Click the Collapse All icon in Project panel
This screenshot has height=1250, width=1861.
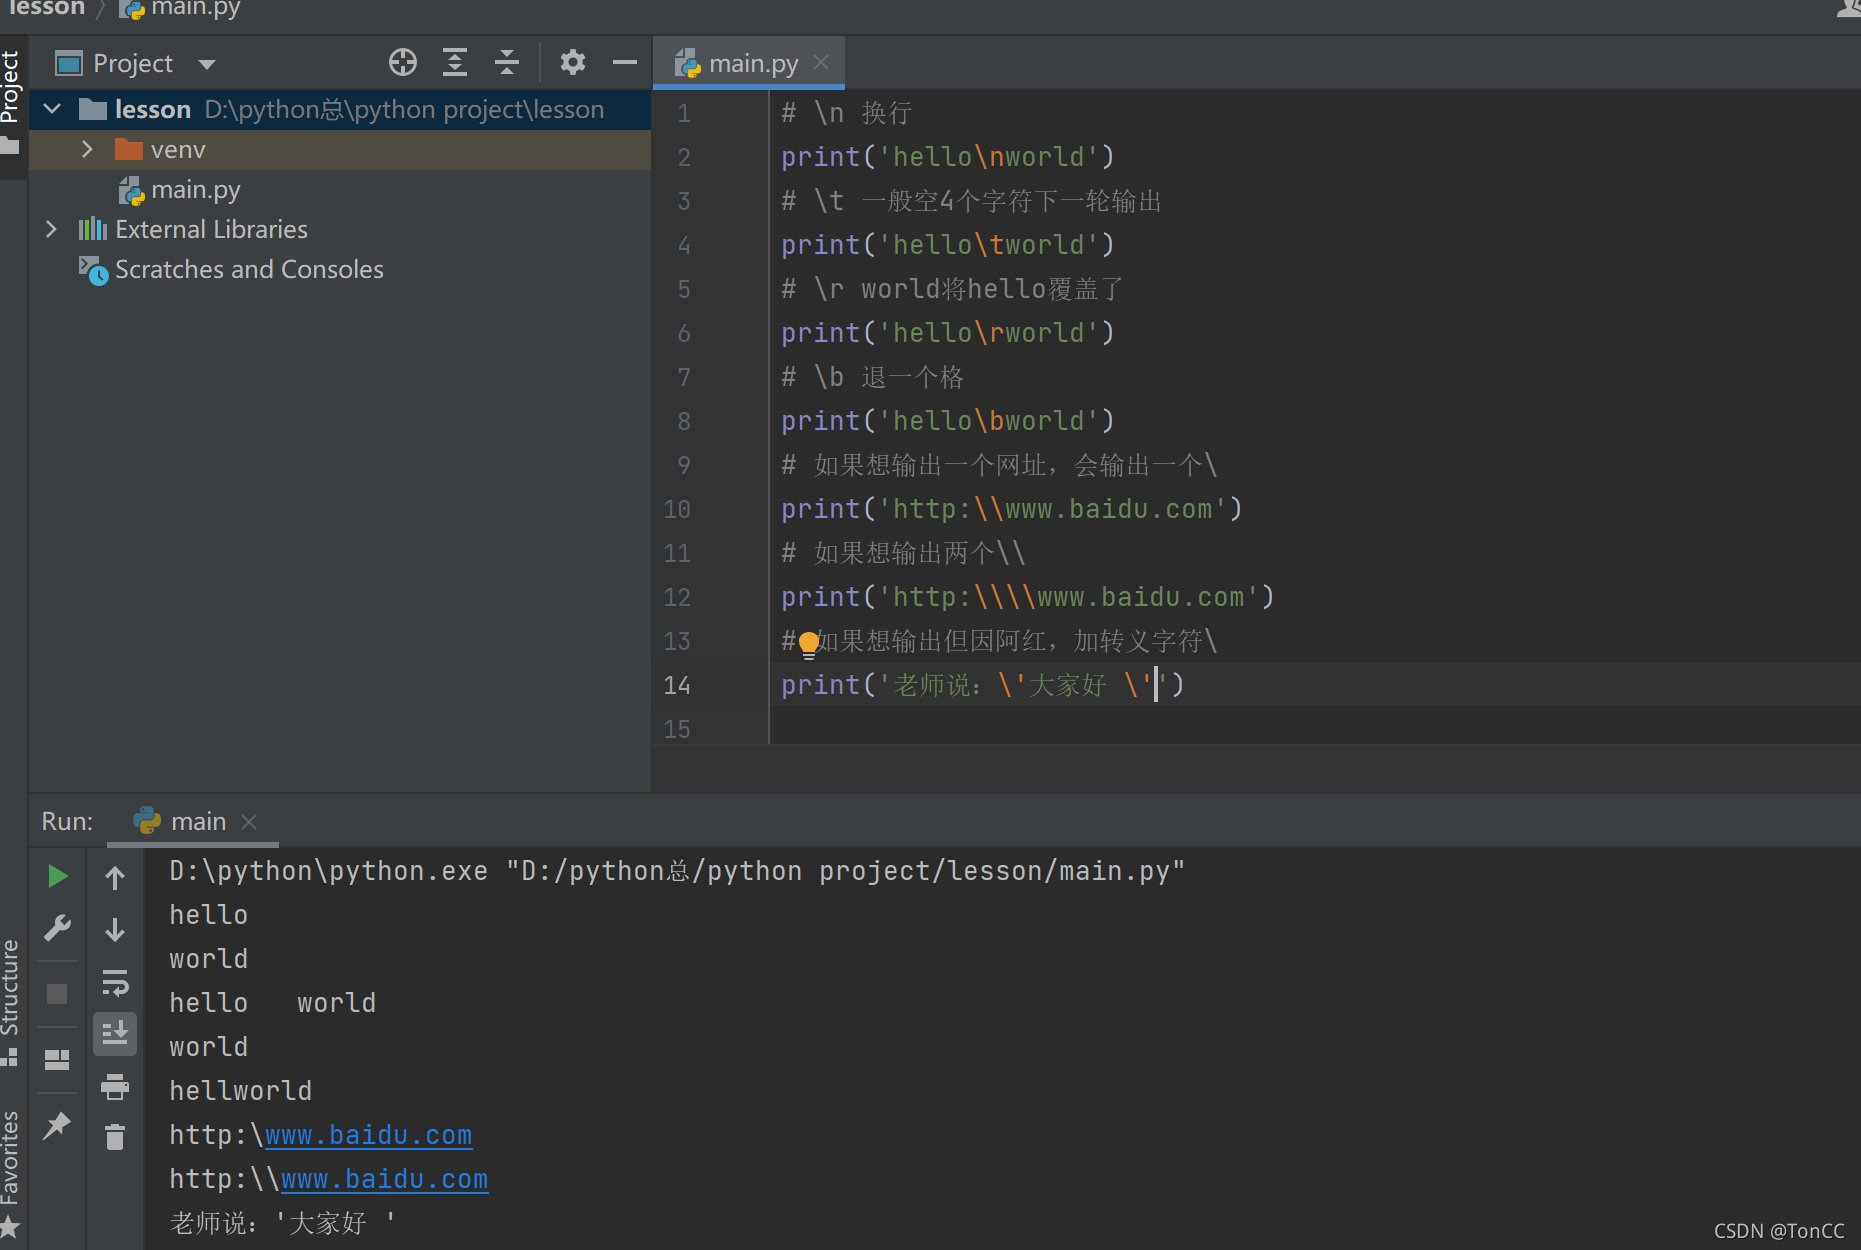[x=507, y=63]
